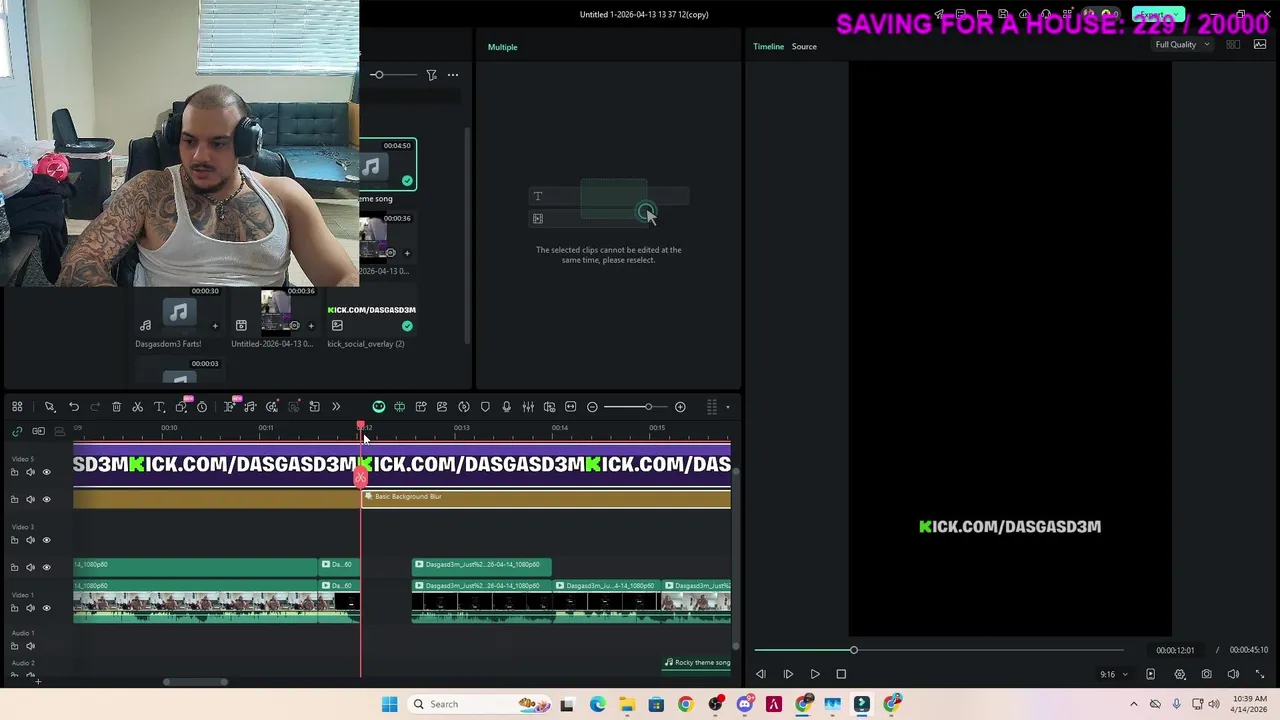Click the timeline horizontal scrollbar
This screenshot has width=1280, height=720.
pyautogui.click(x=196, y=682)
